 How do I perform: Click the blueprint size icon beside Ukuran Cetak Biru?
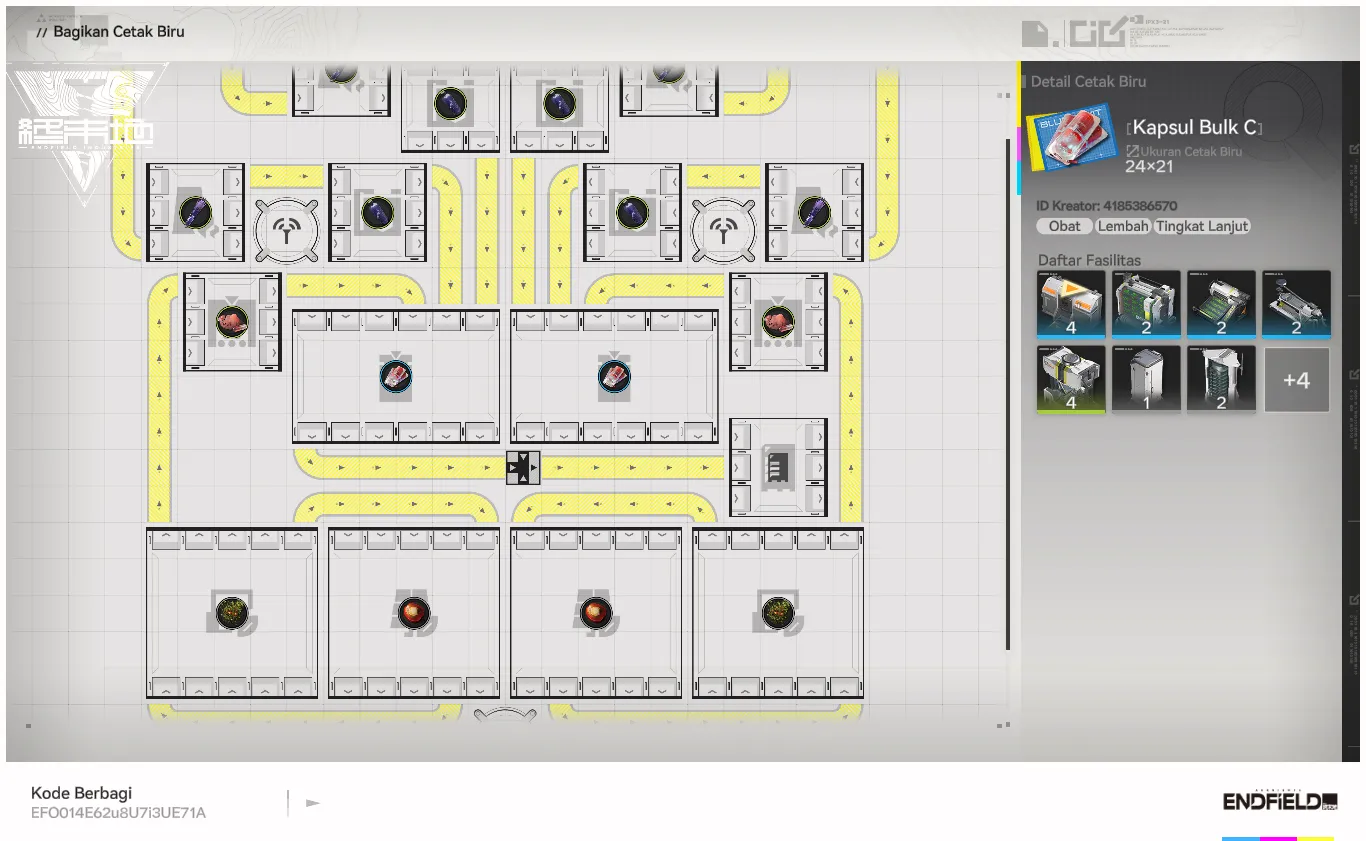[1133, 152]
